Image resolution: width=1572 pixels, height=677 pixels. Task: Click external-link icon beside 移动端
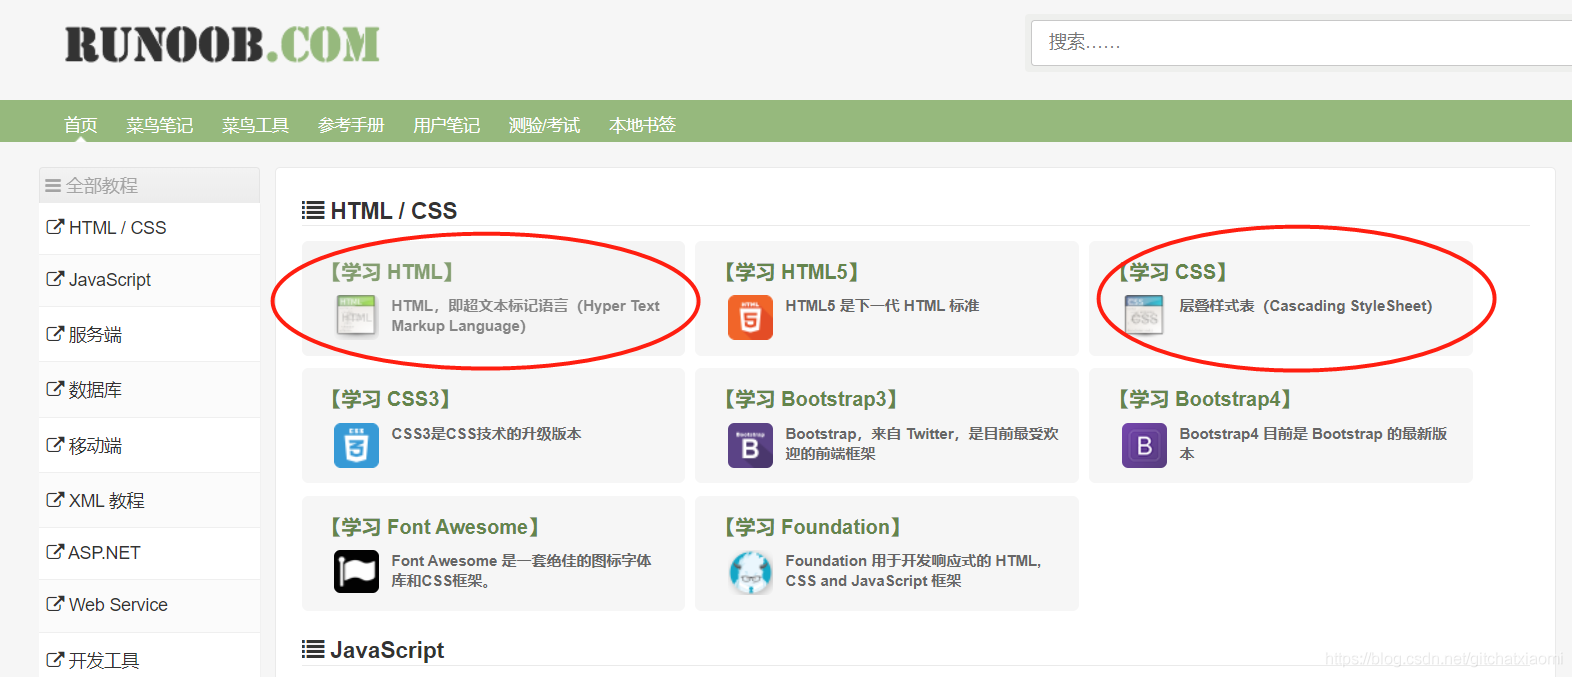pyautogui.click(x=55, y=445)
